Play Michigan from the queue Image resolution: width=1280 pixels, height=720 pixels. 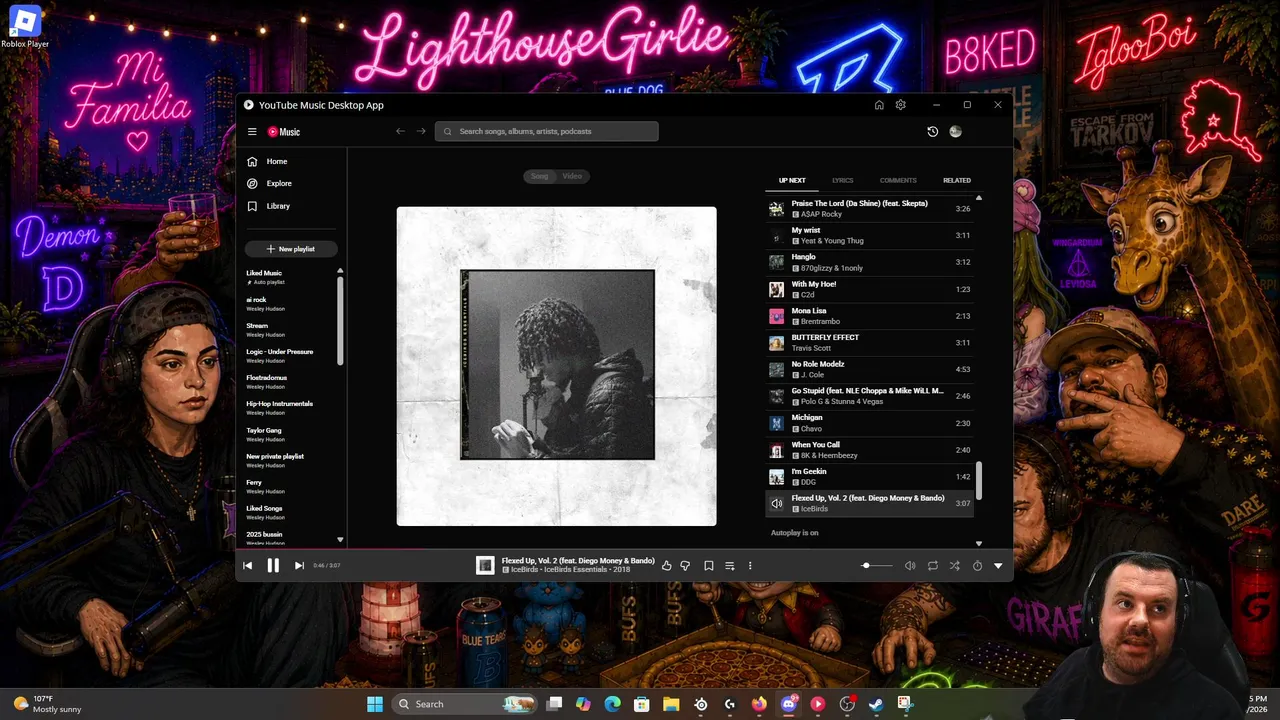point(869,423)
